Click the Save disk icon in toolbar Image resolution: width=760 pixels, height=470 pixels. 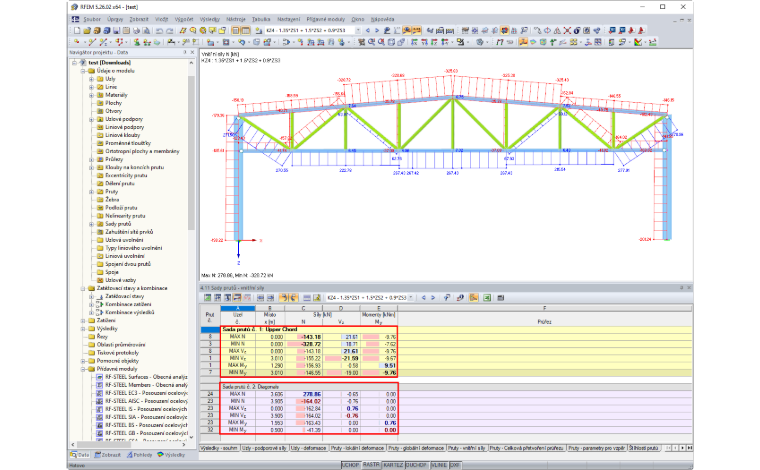pyautogui.click(x=116, y=31)
